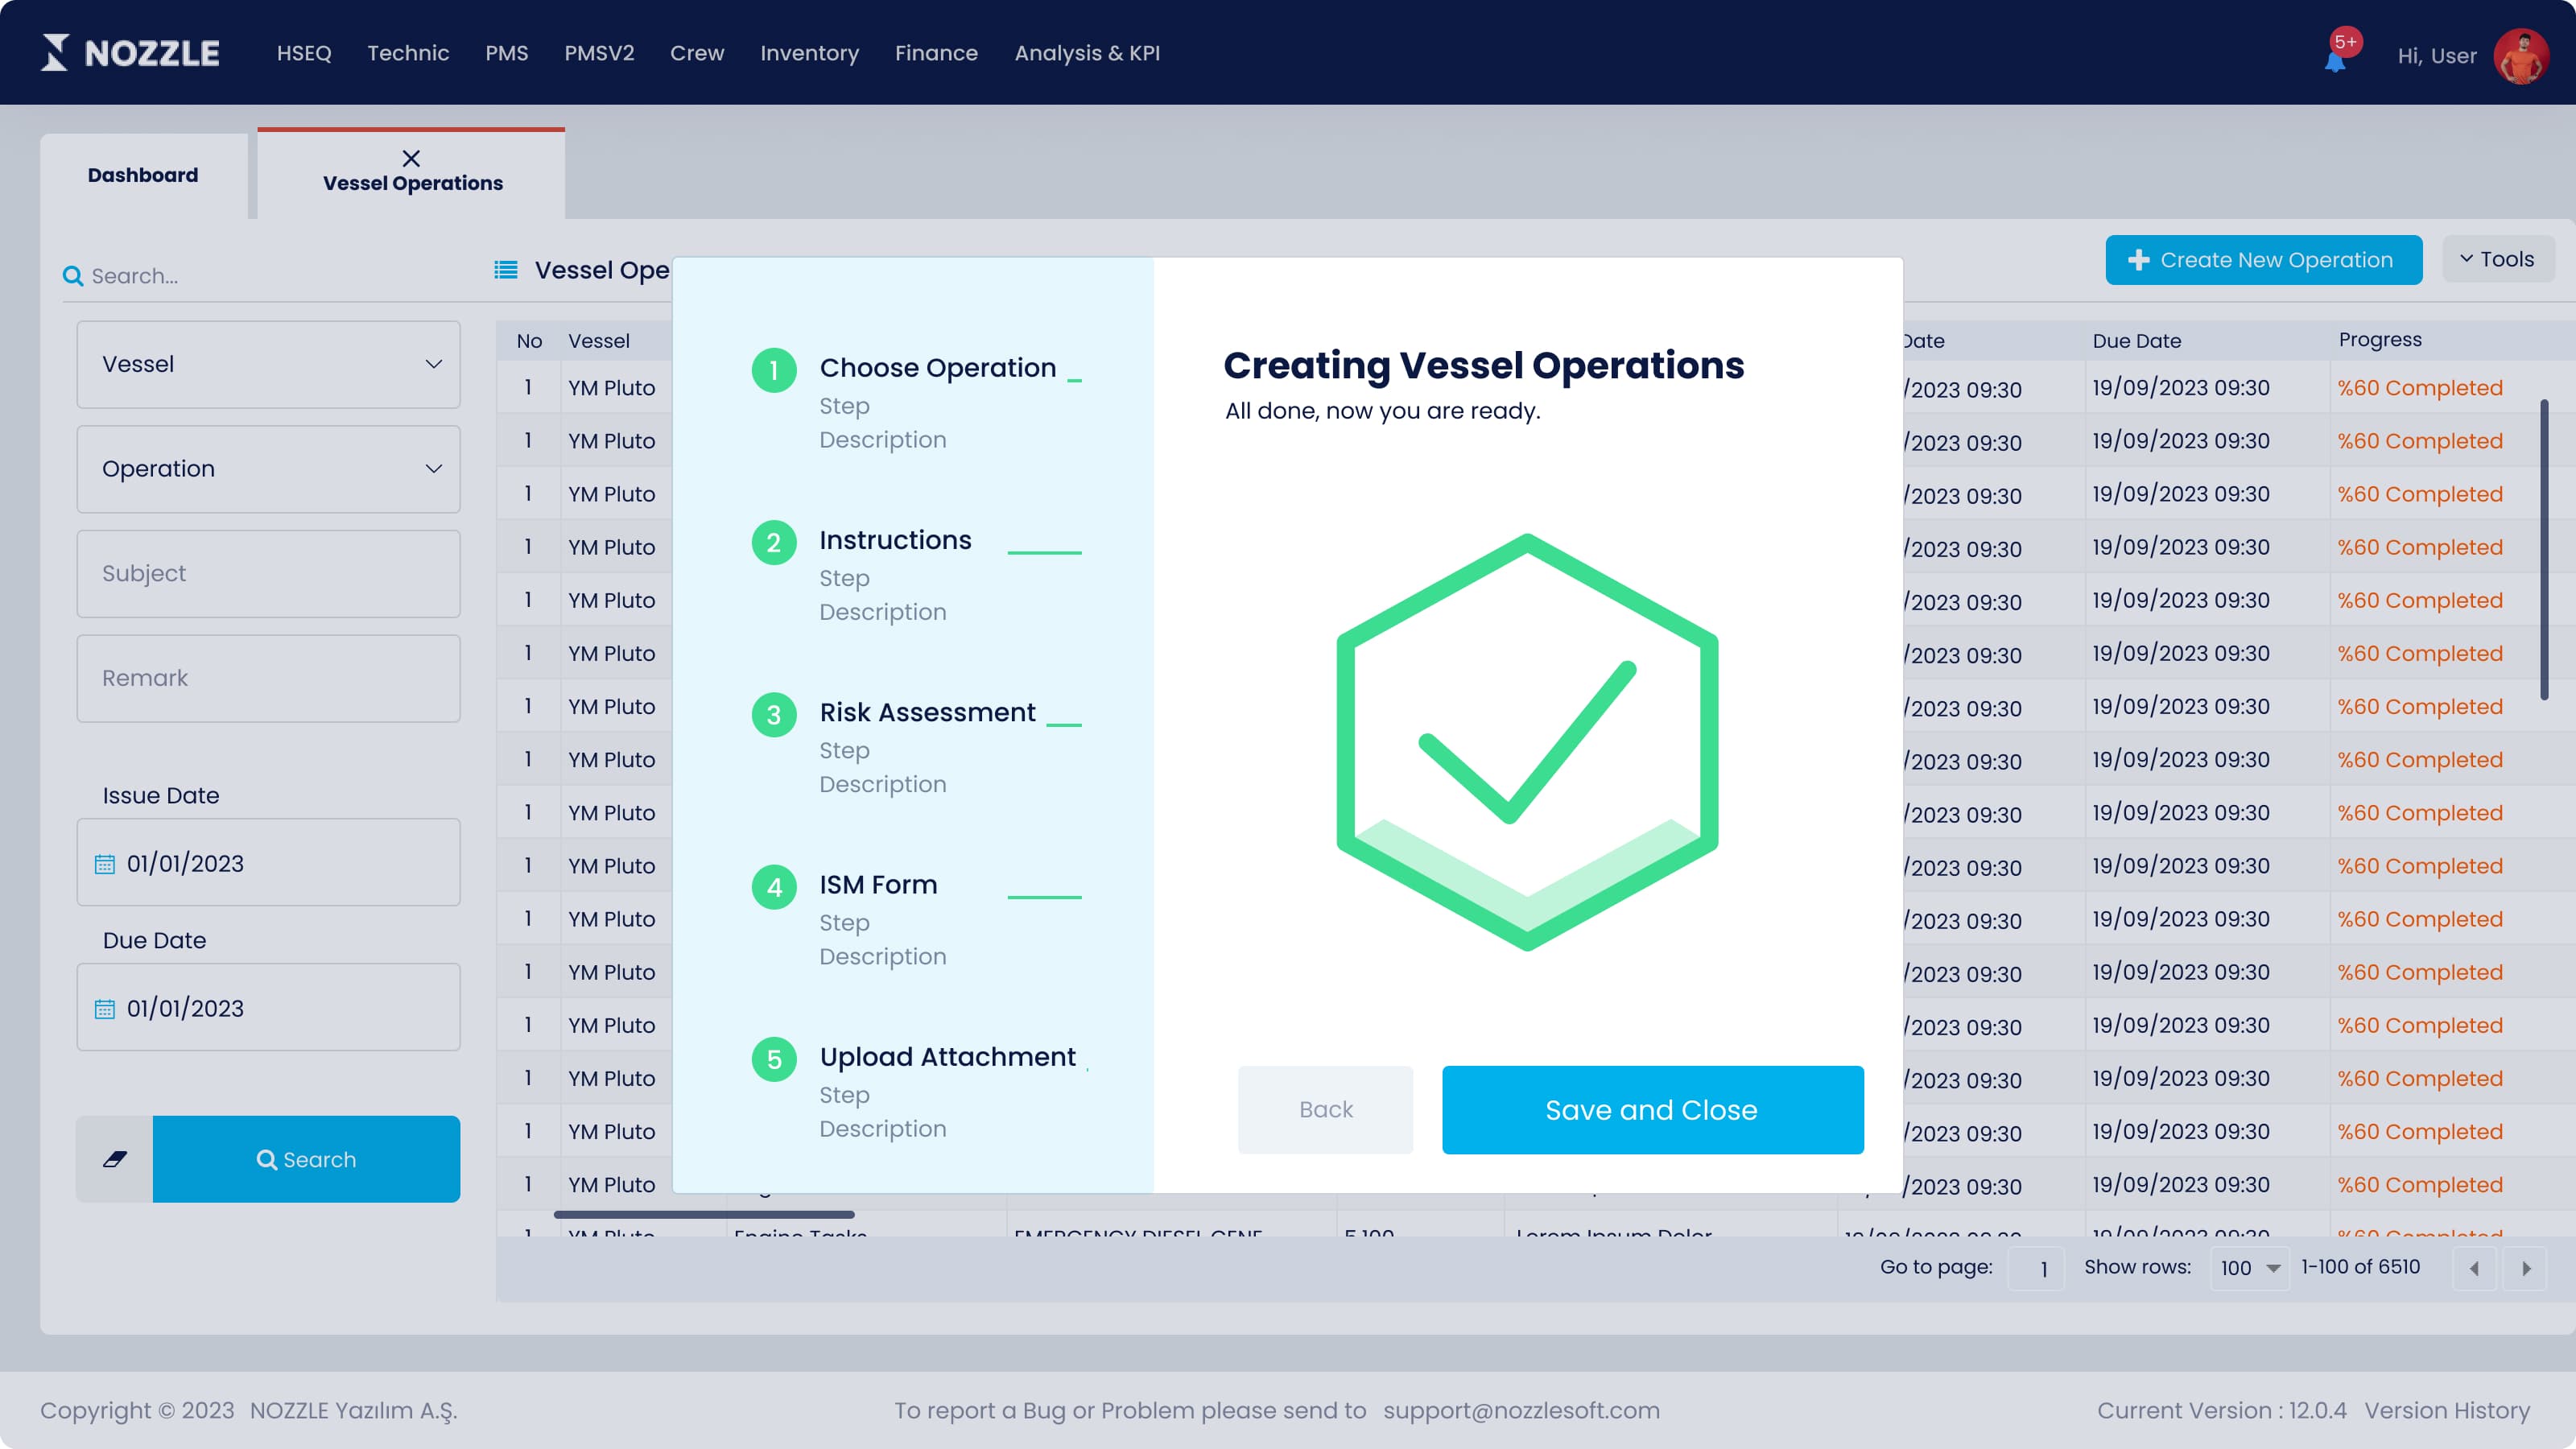The width and height of the screenshot is (2576, 1449).
Task: Select Choose Operation step title
Action: tap(937, 368)
